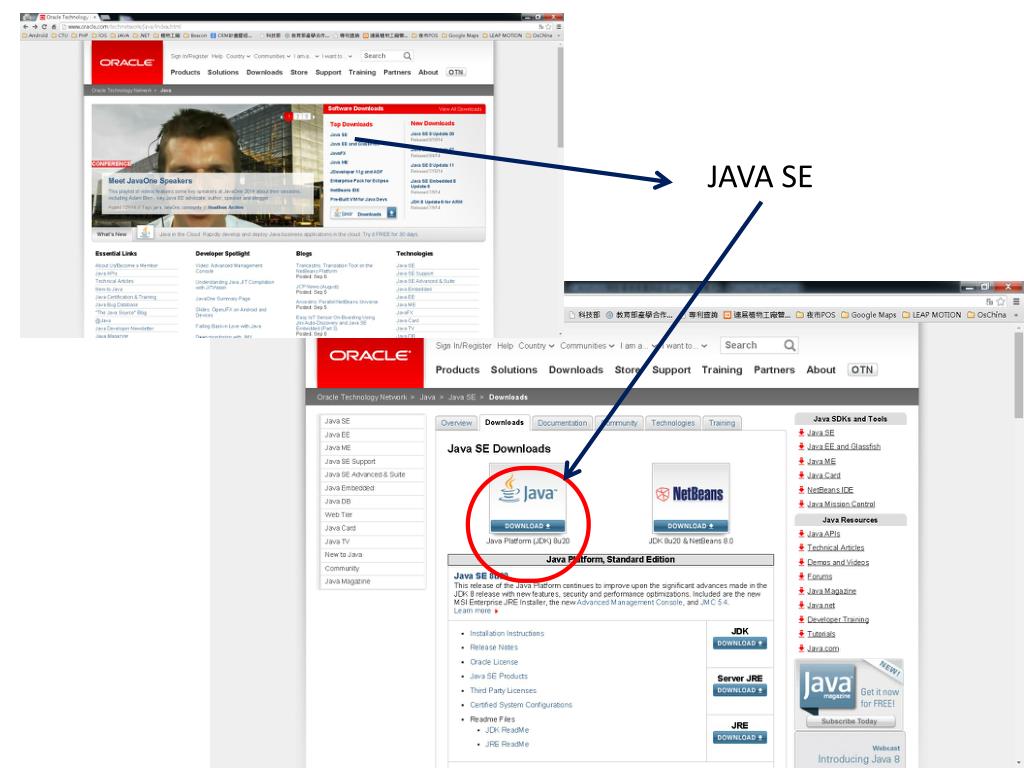1024x768 pixels.
Task: Expand the Country dropdown in the home page window
Action: coord(238,56)
